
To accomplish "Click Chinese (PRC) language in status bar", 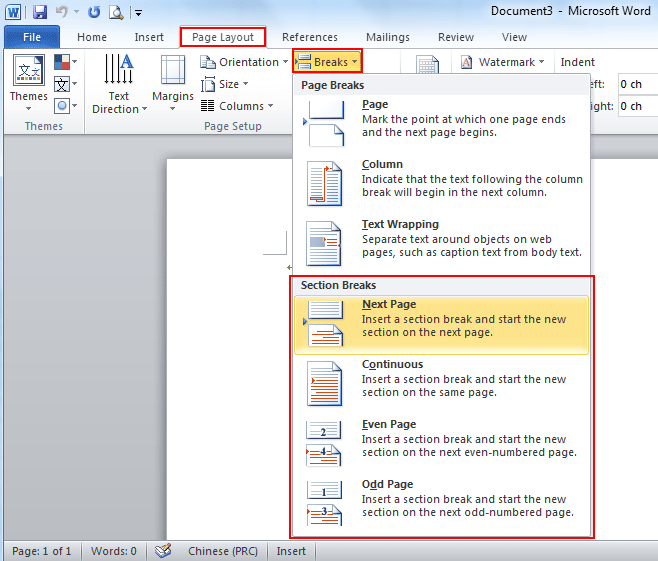I will pyautogui.click(x=222, y=551).
